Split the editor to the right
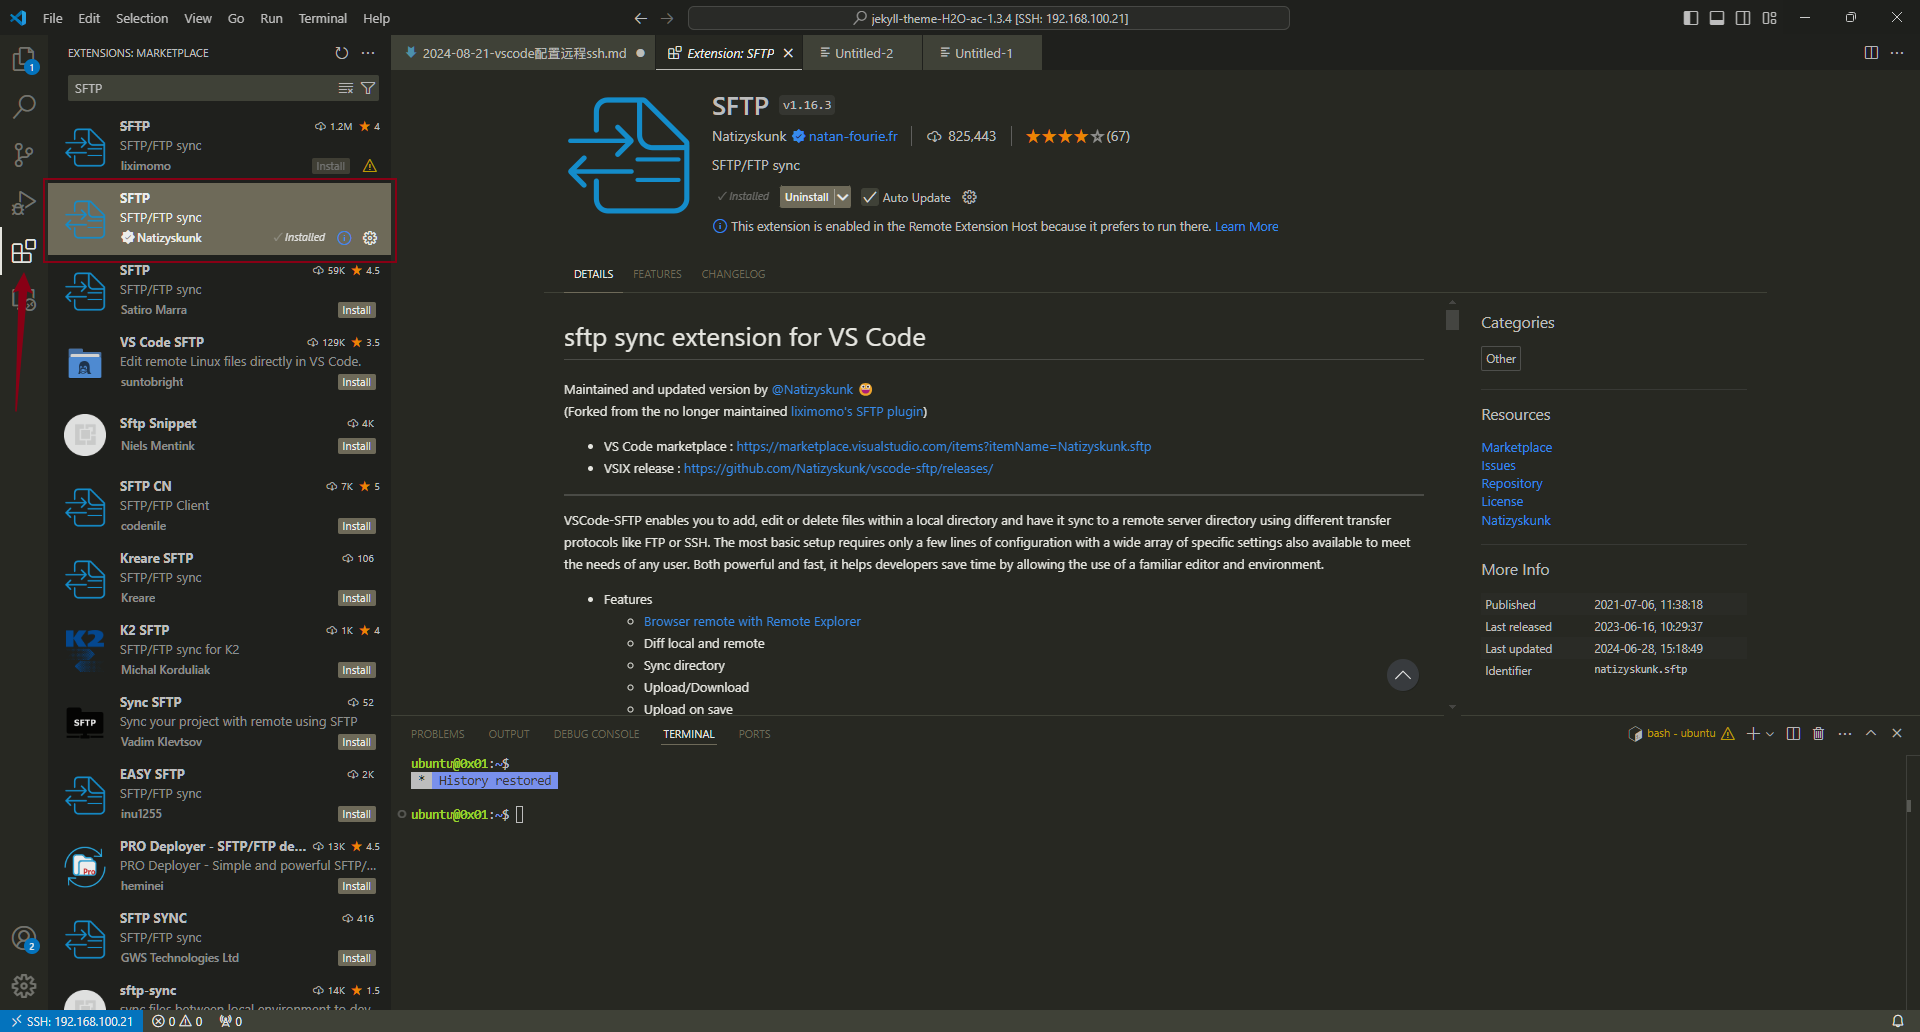1920x1032 pixels. click(1871, 53)
